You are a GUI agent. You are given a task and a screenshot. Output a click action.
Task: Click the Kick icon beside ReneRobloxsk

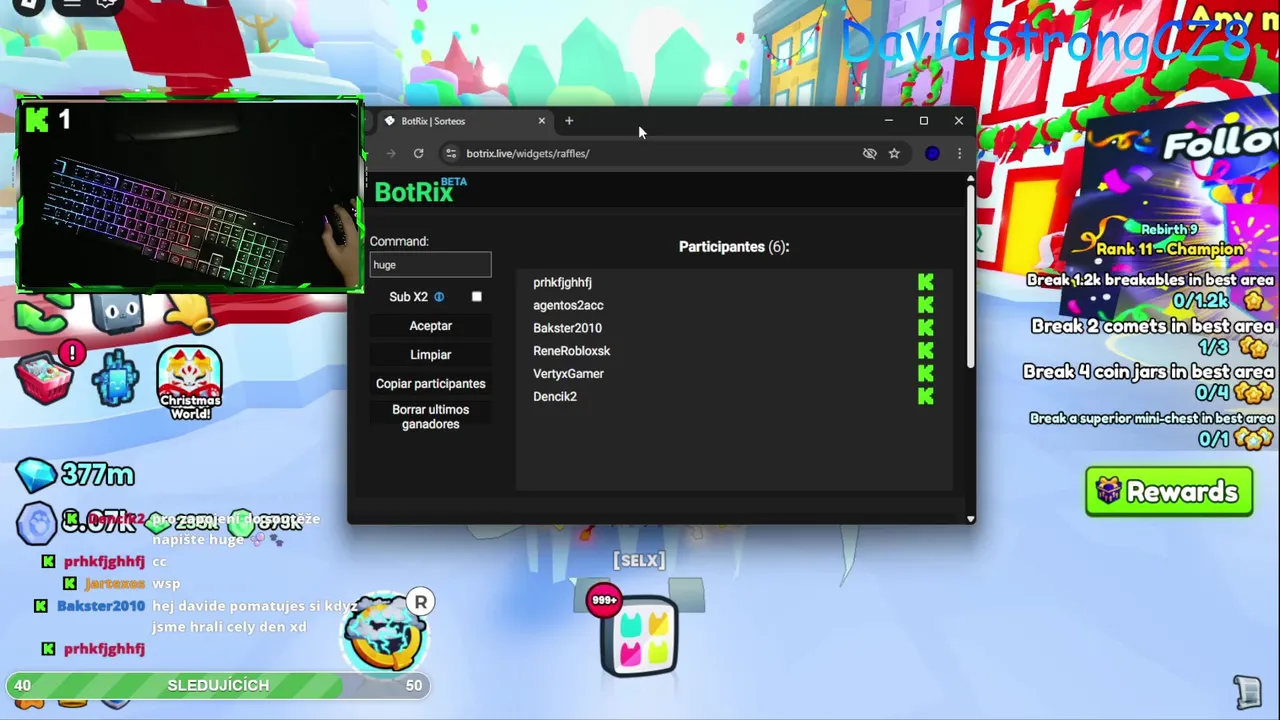click(926, 351)
